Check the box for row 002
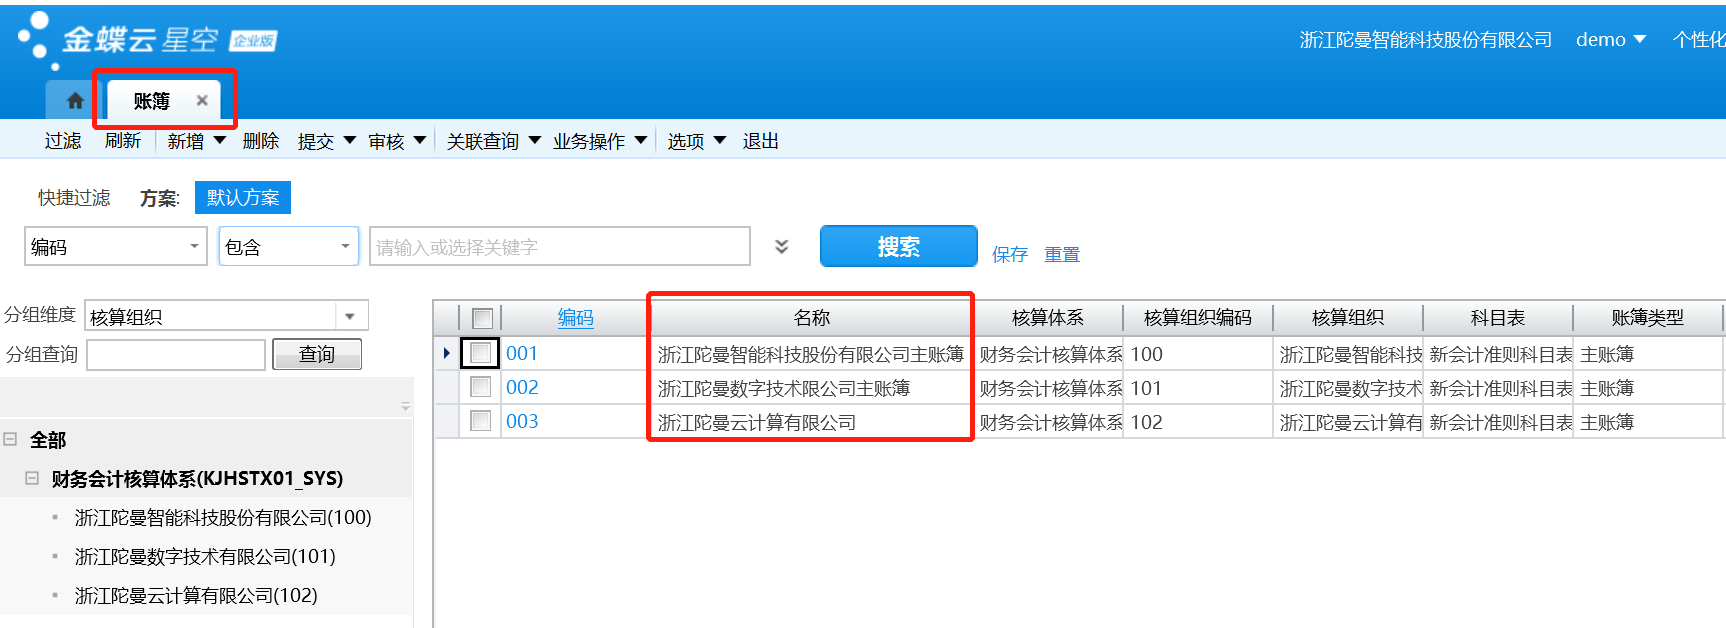1726x628 pixels. pyautogui.click(x=481, y=387)
